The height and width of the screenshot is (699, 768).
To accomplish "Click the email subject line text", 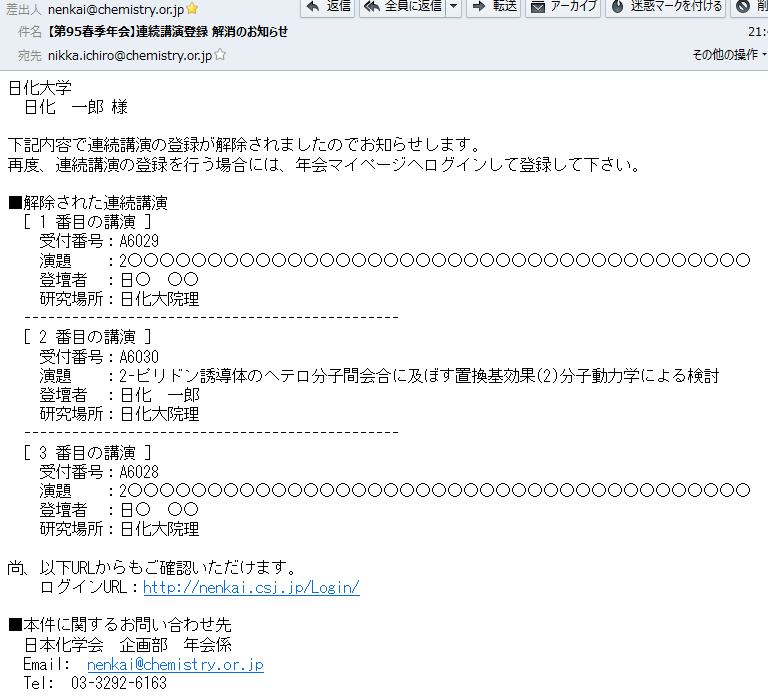I will click(168, 32).
